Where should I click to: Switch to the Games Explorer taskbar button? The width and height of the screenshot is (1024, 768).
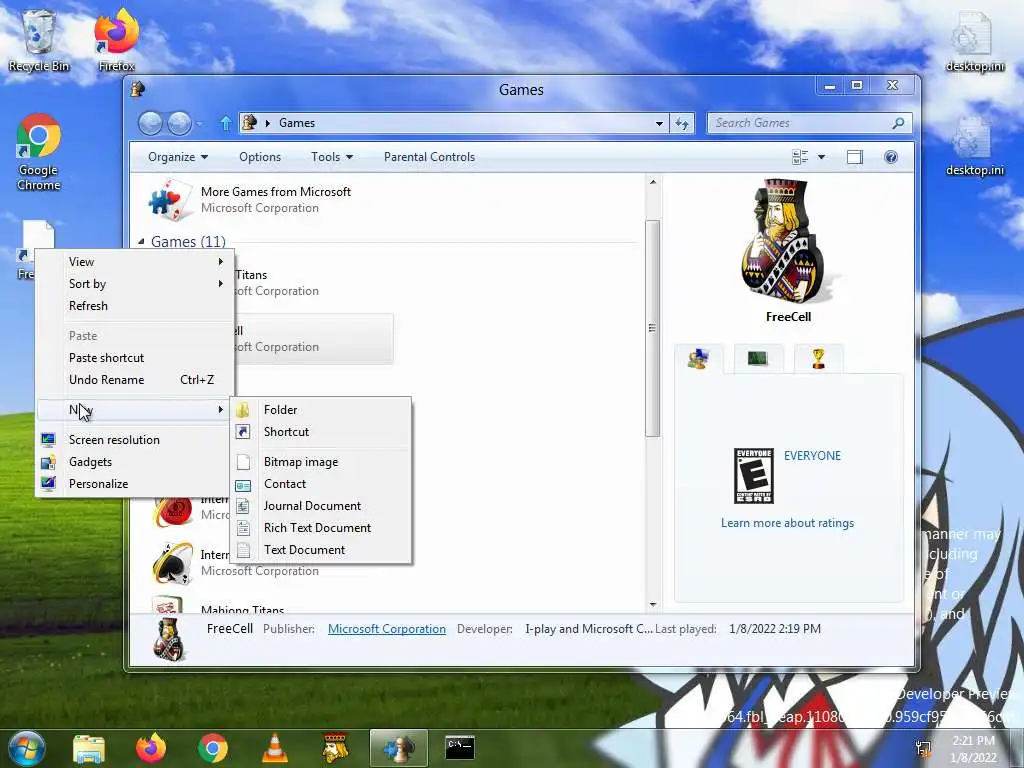pyautogui.click(x=398, y=748)
